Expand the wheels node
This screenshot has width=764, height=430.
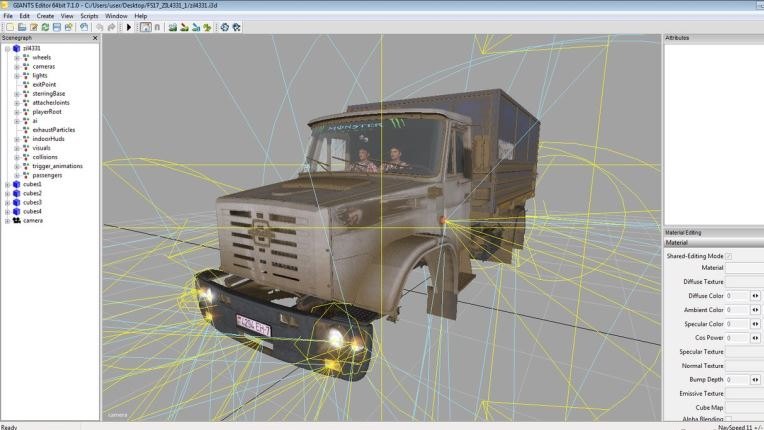[x=17, y=57]
